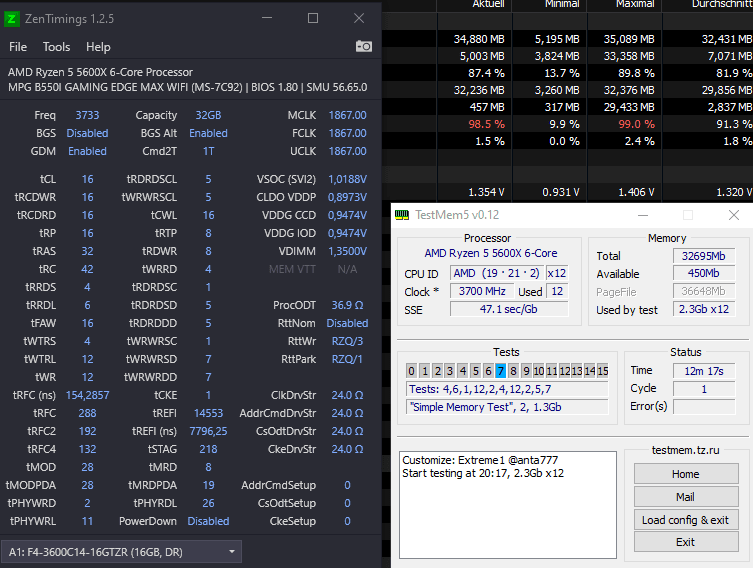Click the Home button in TestMem5

click(686, 474)
